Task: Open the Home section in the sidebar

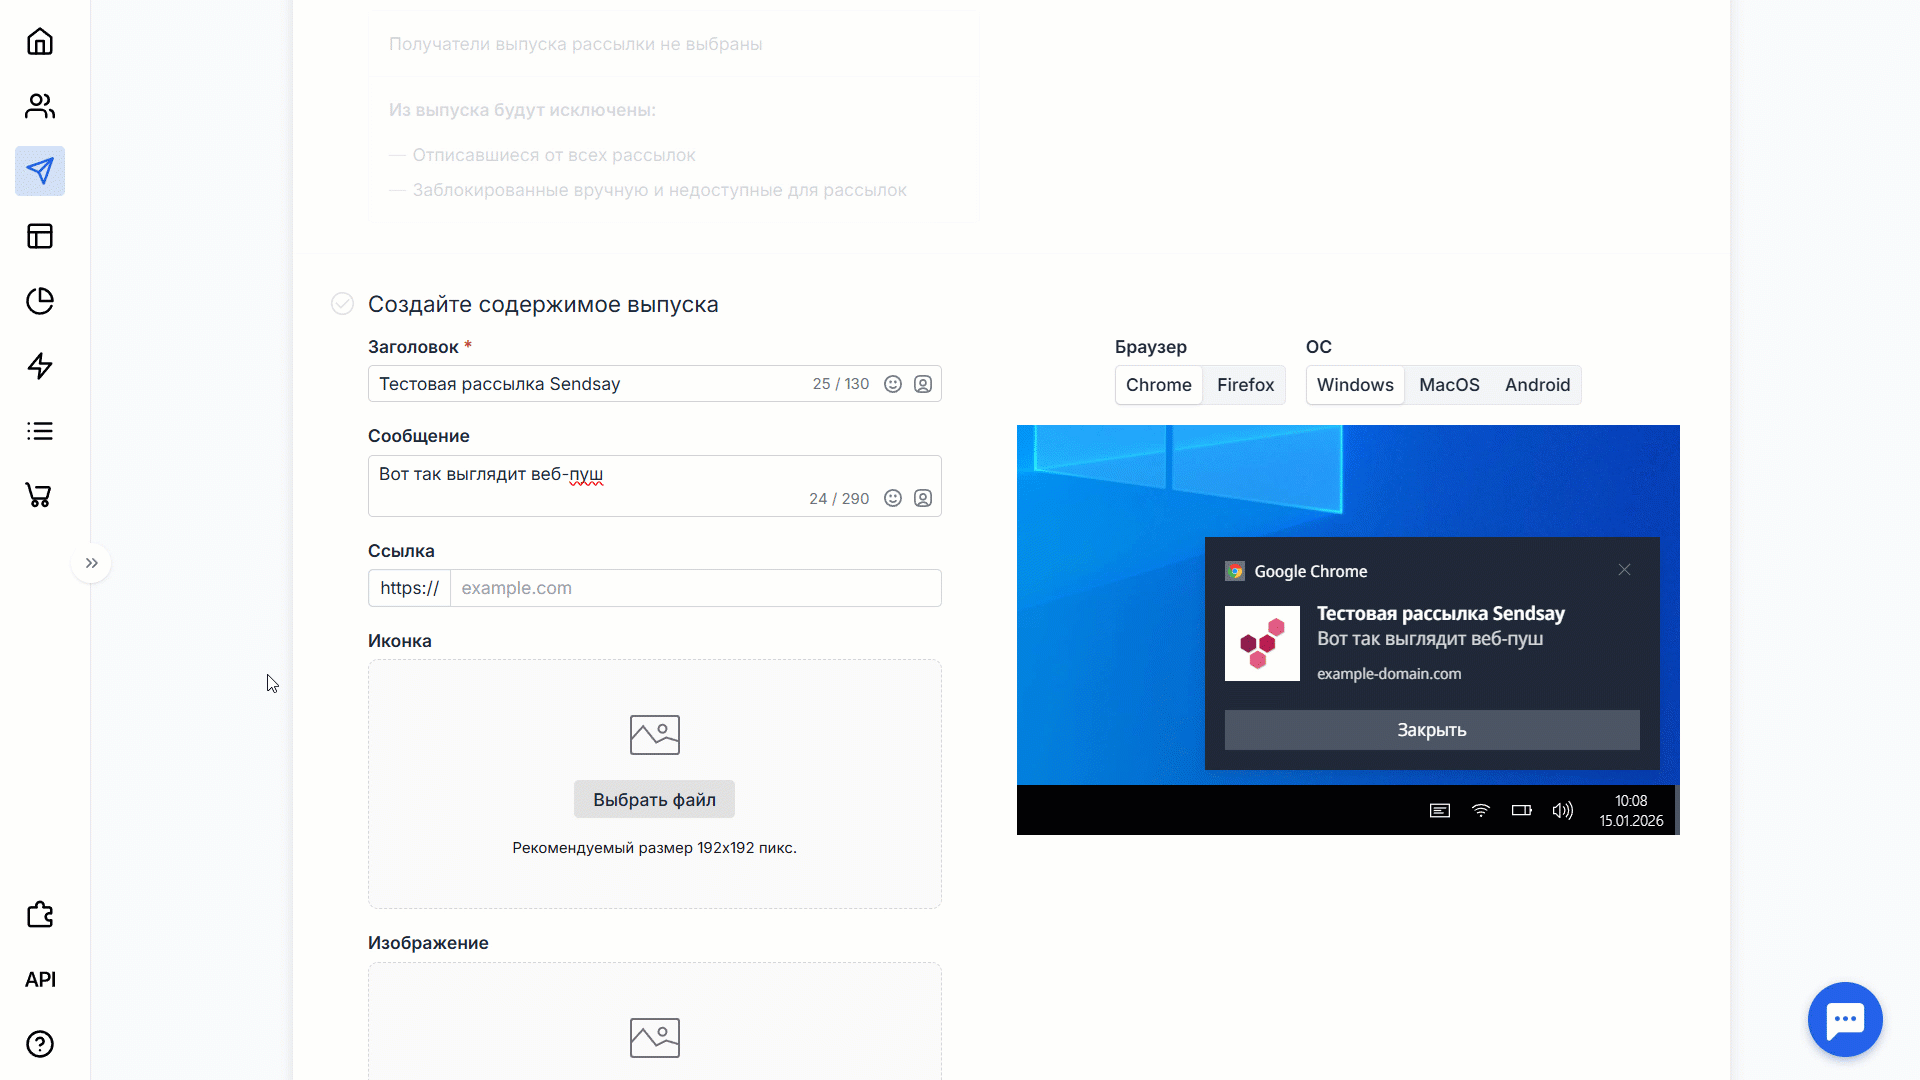Action: 40,41
